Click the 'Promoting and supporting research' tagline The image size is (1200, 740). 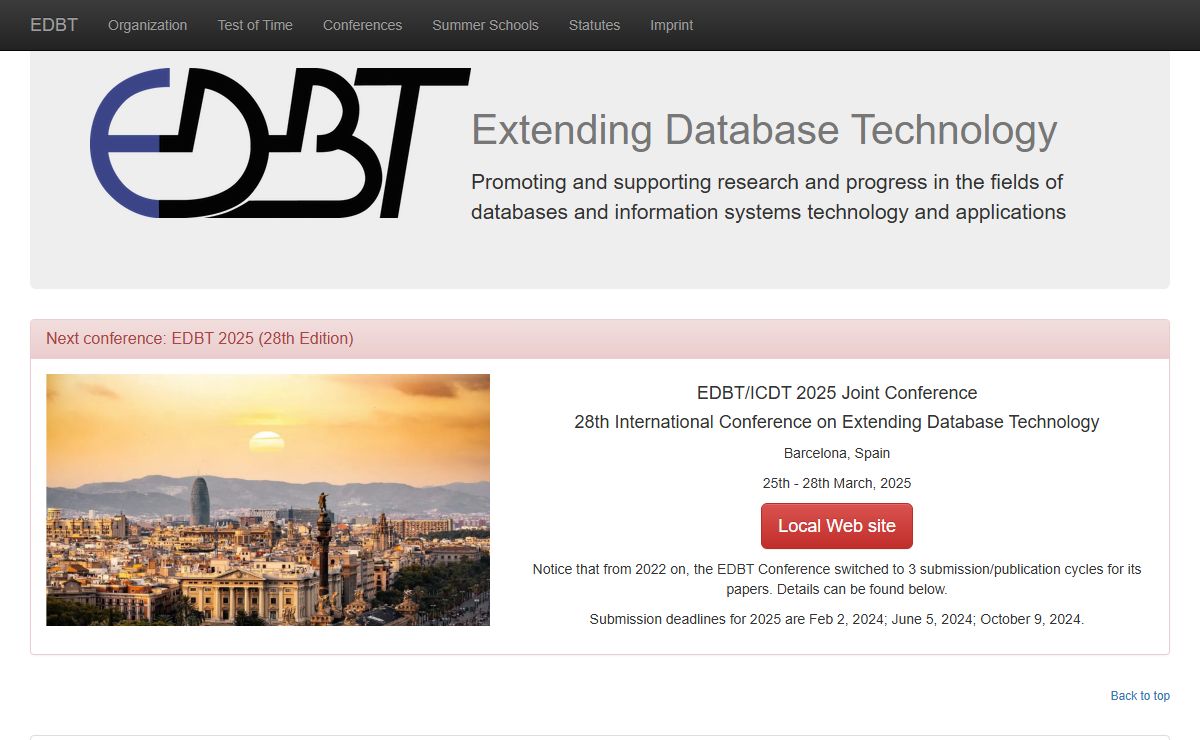coord(768,197)
